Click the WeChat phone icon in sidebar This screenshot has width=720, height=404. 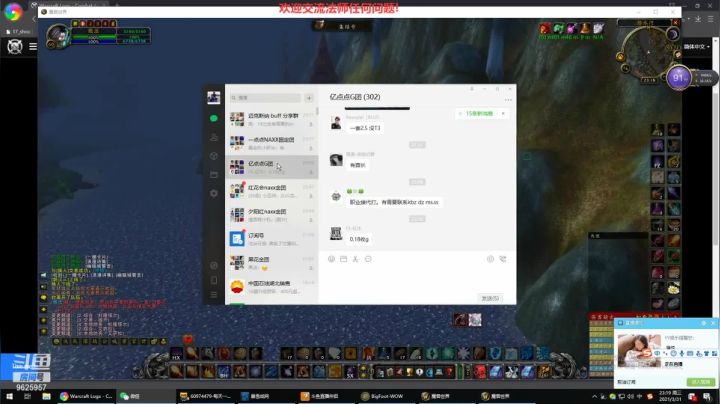(214, 280)
